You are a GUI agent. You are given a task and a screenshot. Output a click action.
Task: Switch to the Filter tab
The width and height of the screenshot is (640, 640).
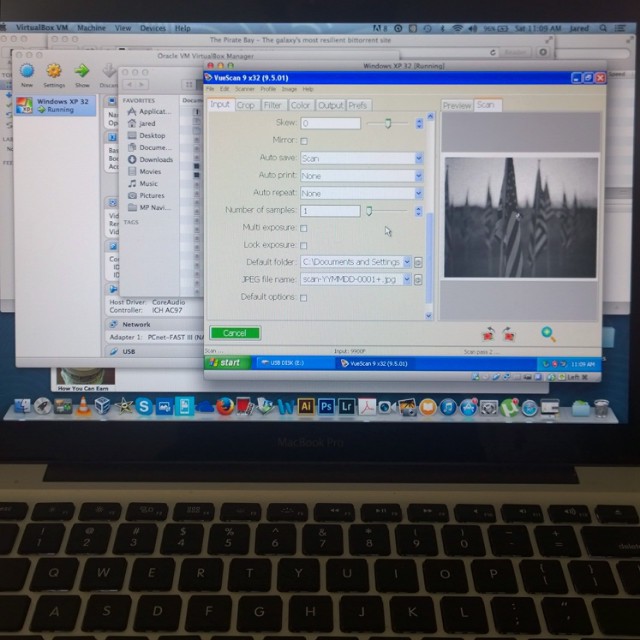click(x=273, y=105)
